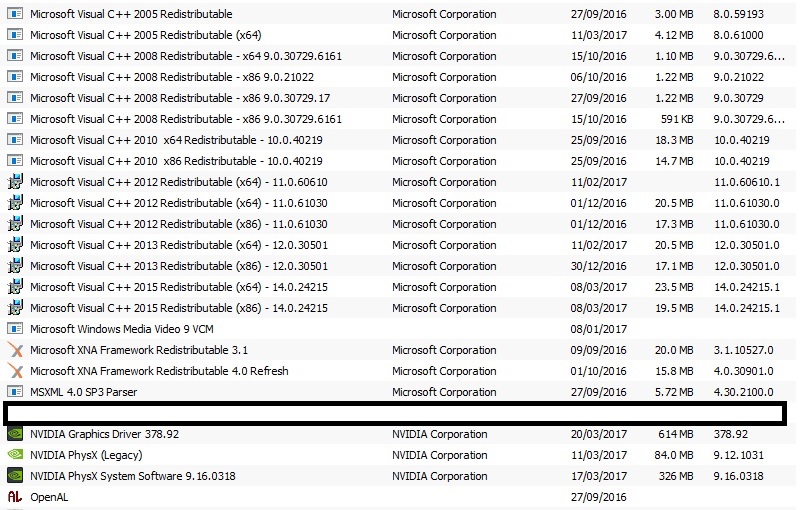The height and width of the screenshot is (510, 805).
Task: Click the XNA Framework Redistributable 3.1 icon
Action: tap(15, 350)
